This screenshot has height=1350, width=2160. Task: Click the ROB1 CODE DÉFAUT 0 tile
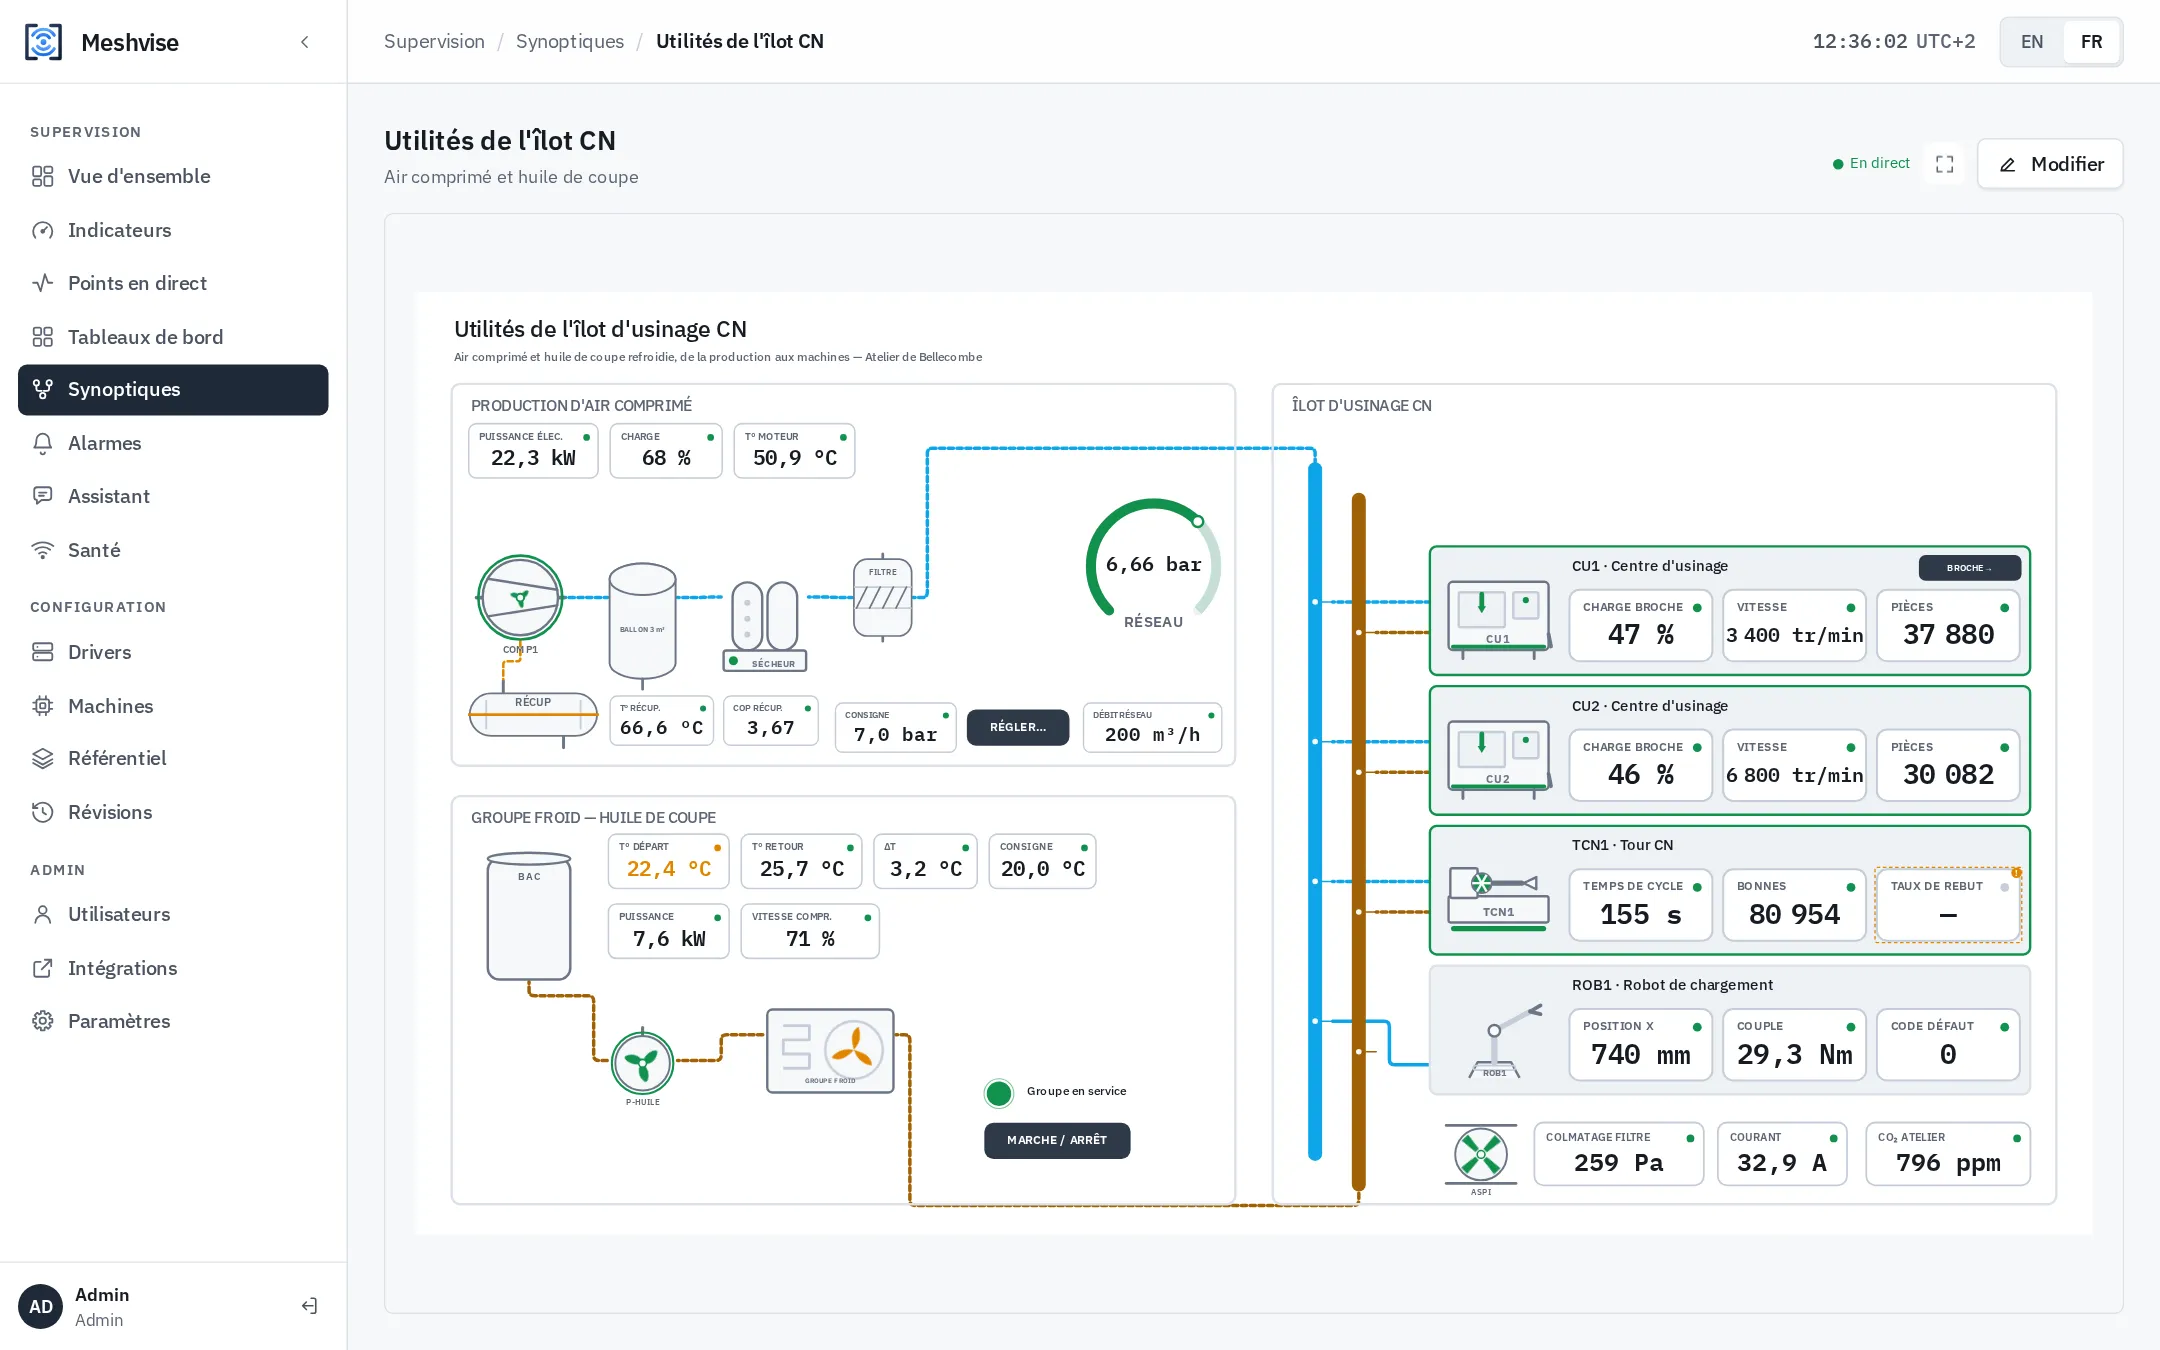coord(1948,1045)
